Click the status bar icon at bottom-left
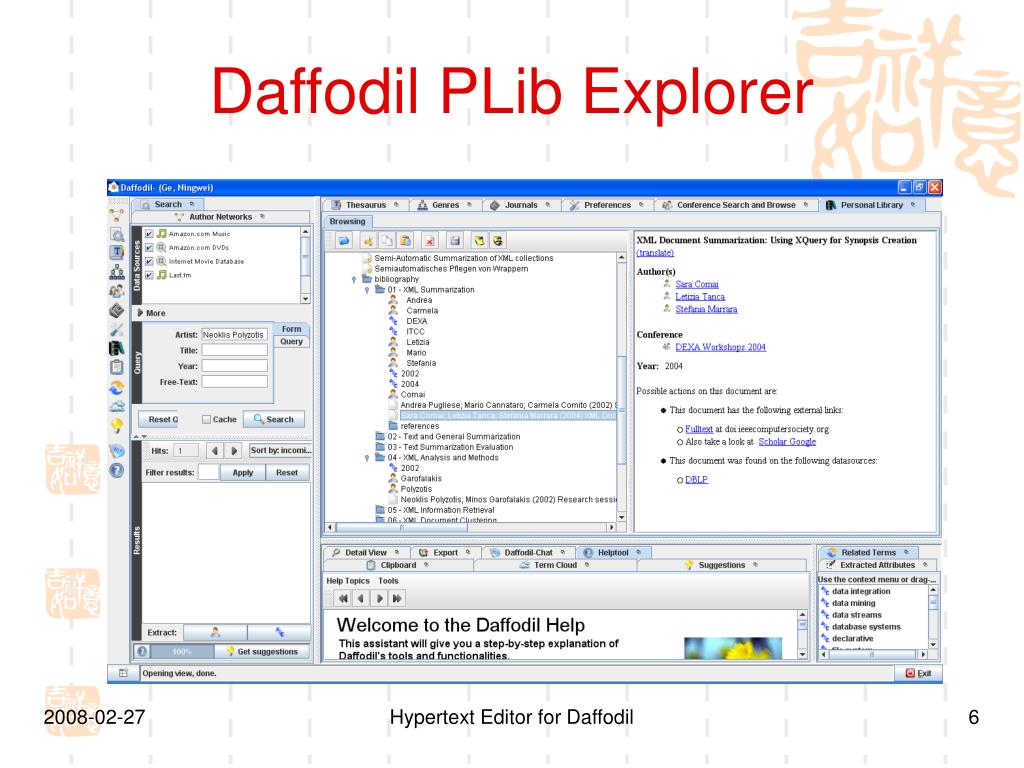The image size is (1024, 768). 123,673
